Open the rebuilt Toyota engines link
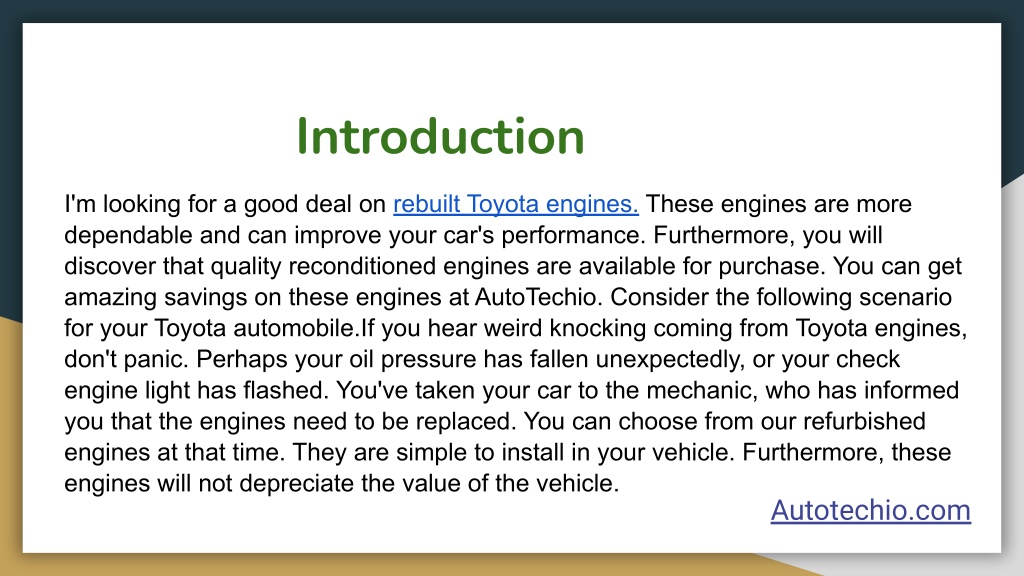This screenshot has height=576, width=1024. [x=515, y=204]
